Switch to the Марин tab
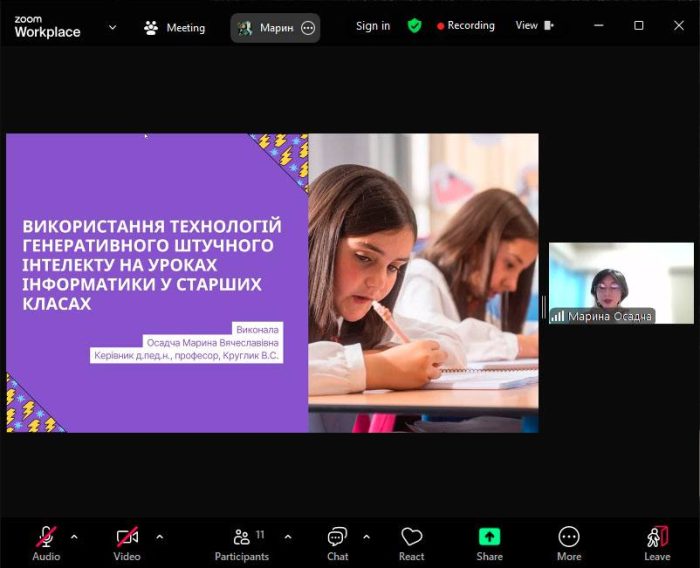 pos(275,27)
